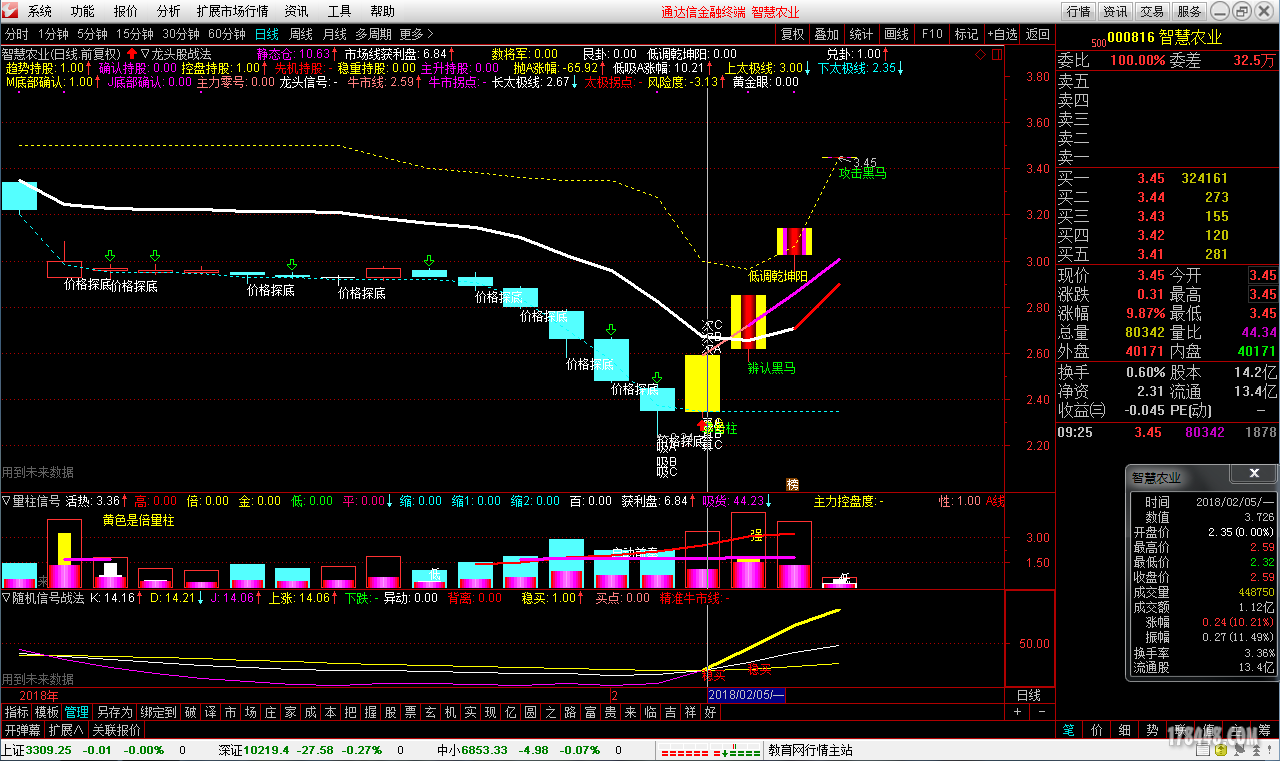
Task: Open the 工具 menu
Action: [340, 12]
